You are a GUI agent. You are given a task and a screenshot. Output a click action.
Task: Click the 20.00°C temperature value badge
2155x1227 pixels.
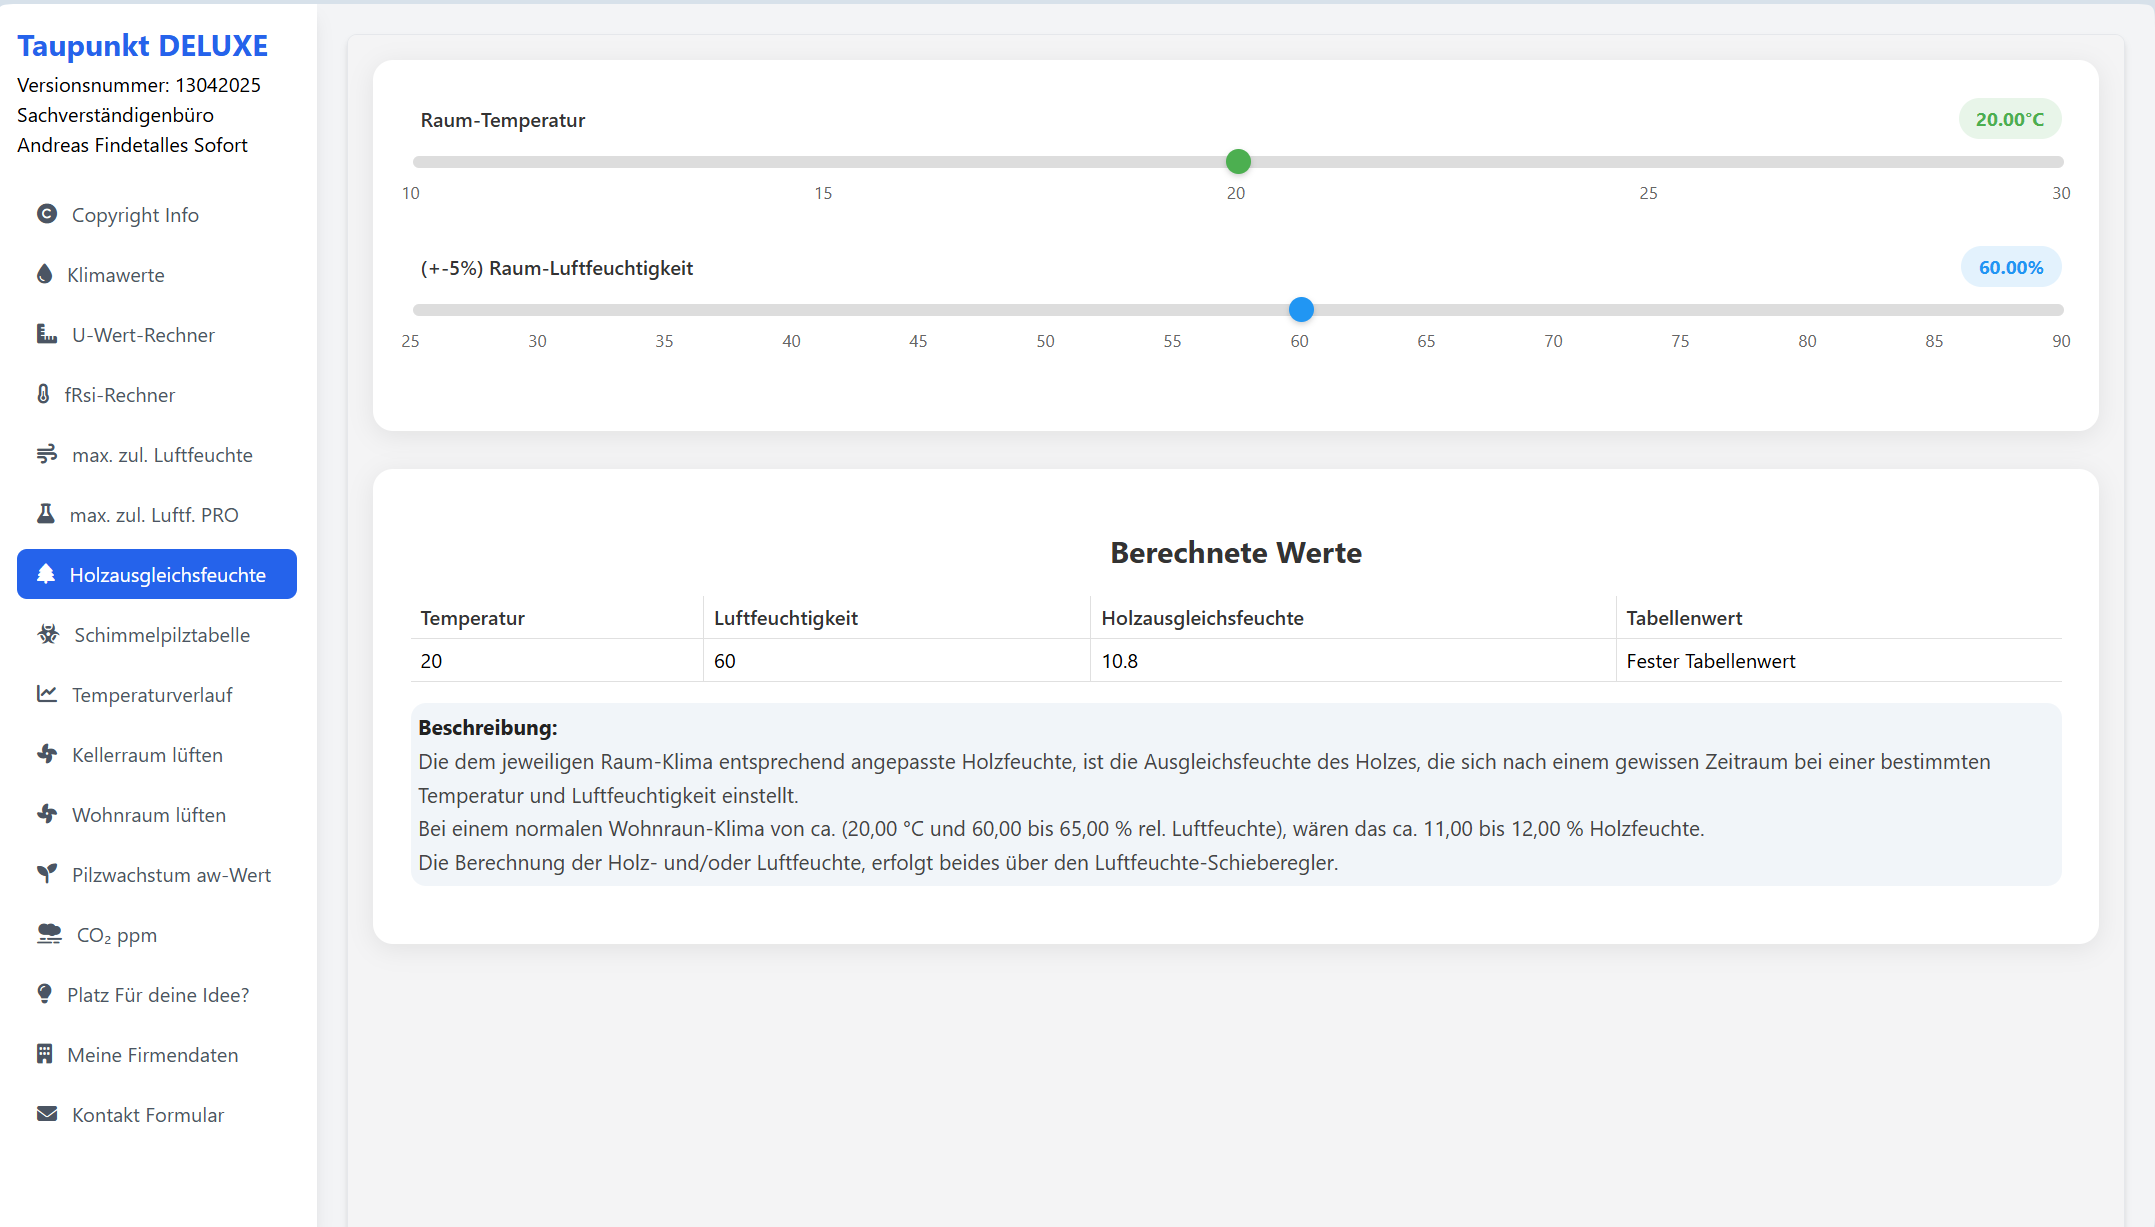[x=2010, y=119]
